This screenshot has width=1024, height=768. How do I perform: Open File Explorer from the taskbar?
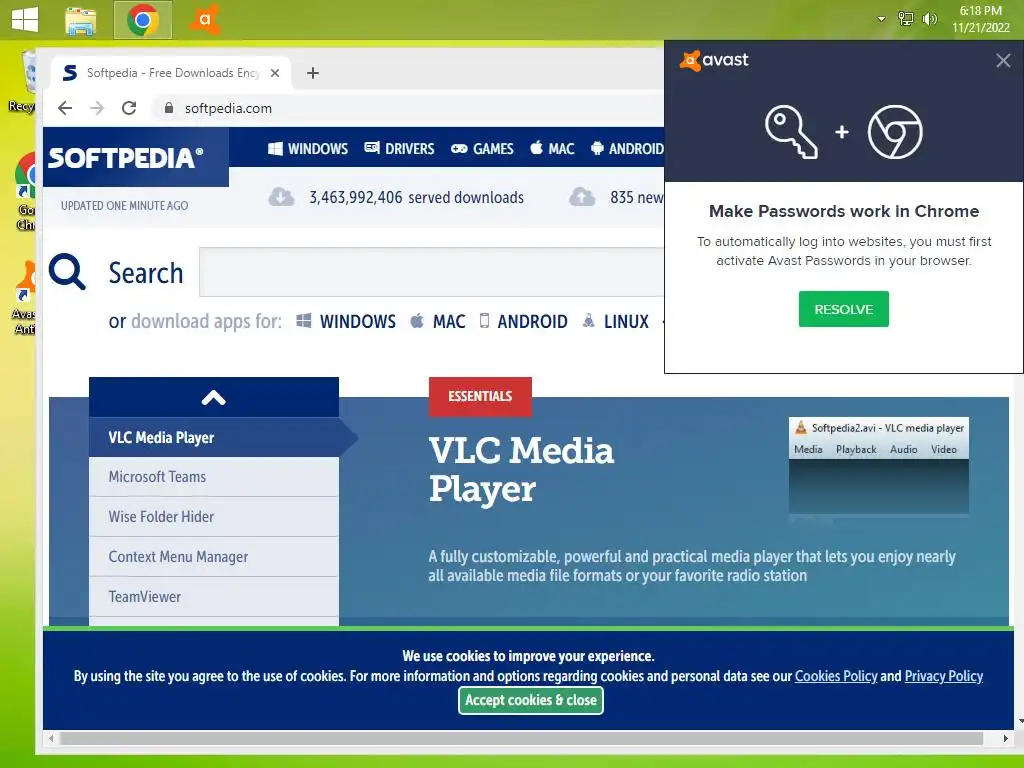point(81,20)
